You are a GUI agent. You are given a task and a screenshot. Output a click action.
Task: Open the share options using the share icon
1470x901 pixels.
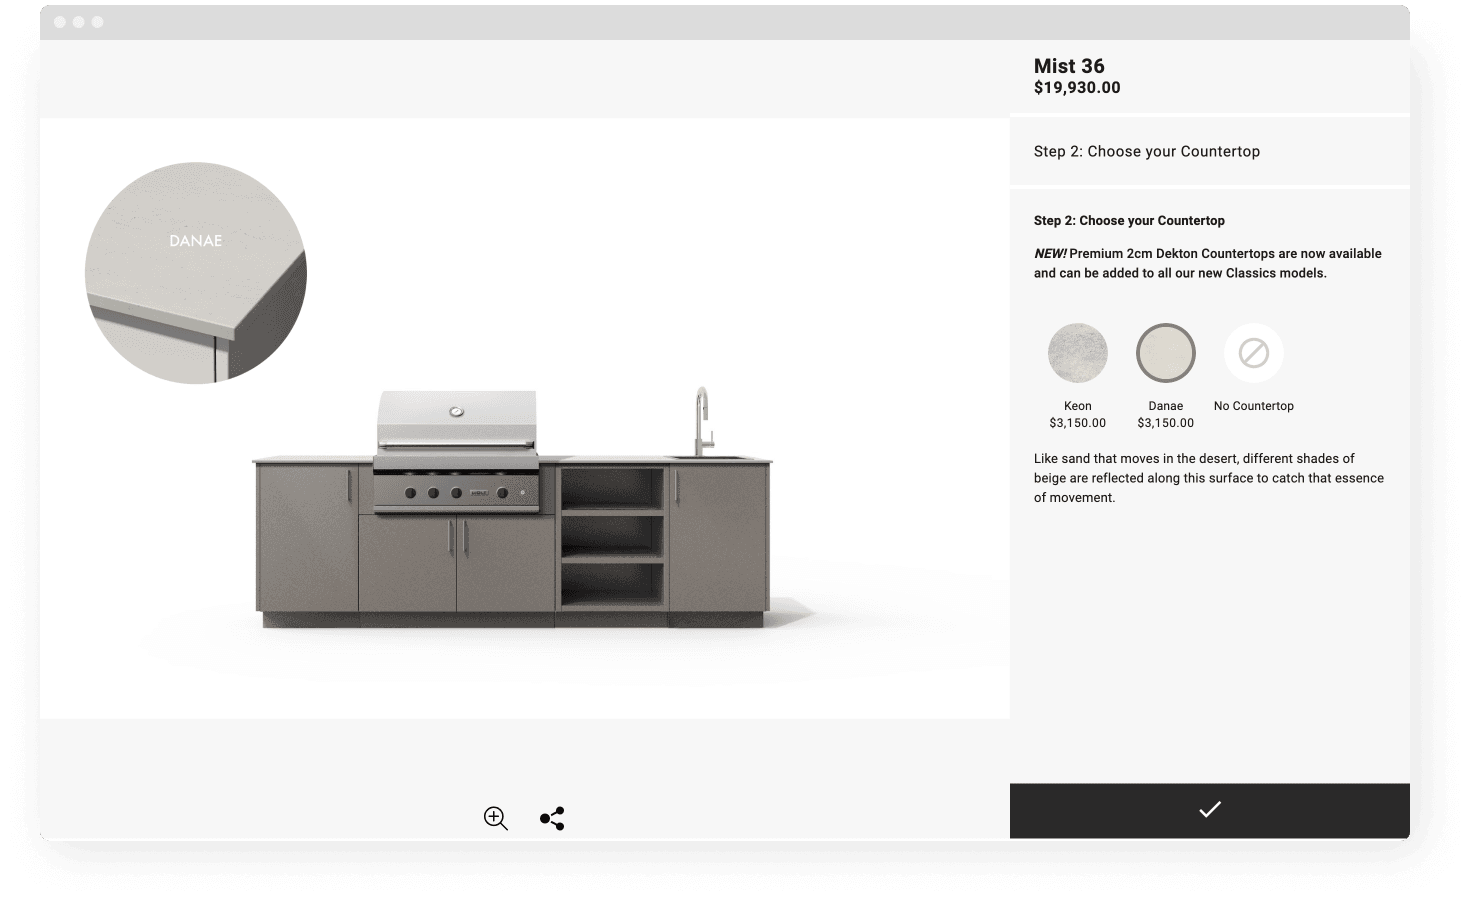tap(551, 818)
